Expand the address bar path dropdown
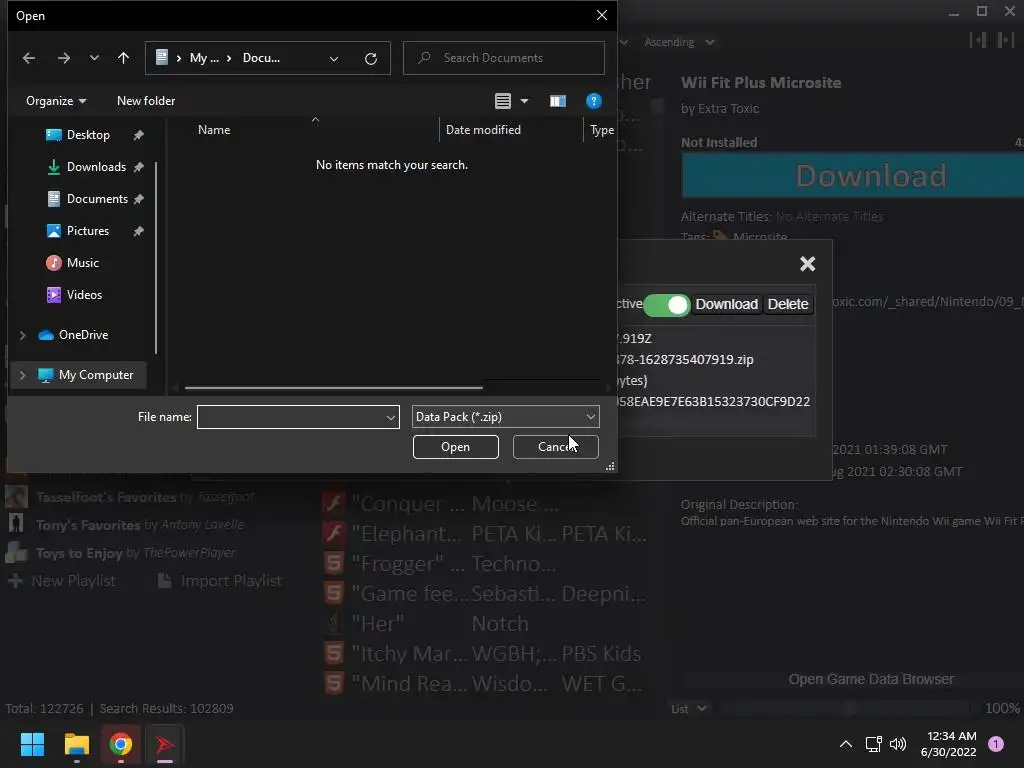The height and width of the screenshot is (768, 1024). [334, 58]
